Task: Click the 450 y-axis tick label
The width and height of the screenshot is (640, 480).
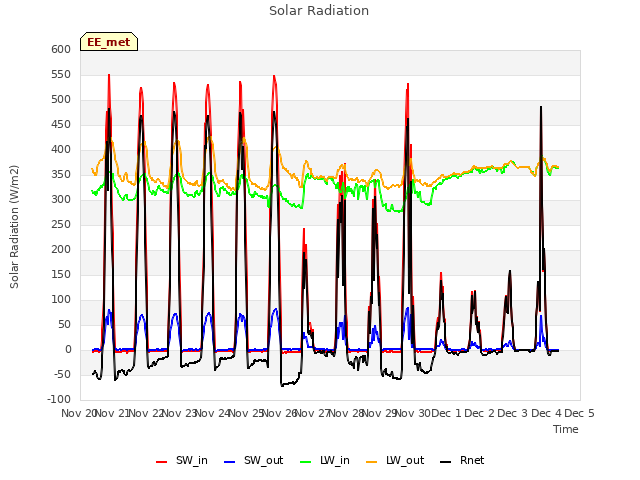Action: click(x=61, y=124)
